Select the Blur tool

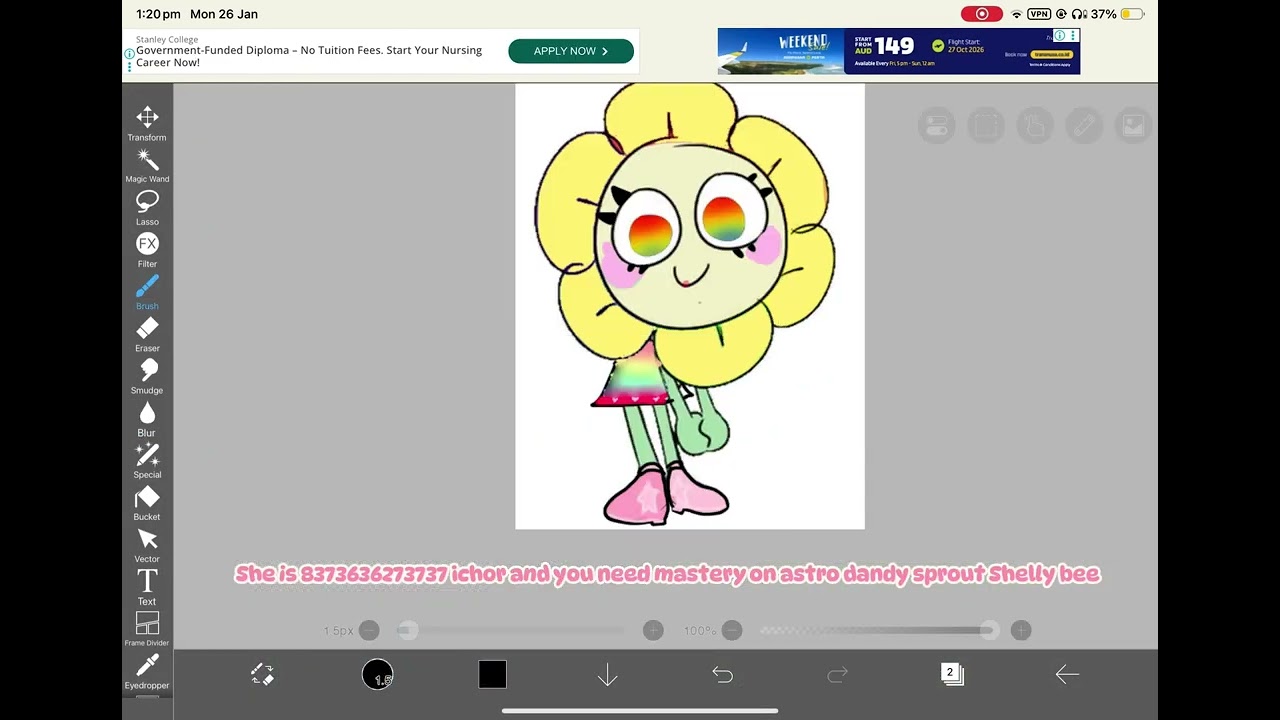coord(147,419)
